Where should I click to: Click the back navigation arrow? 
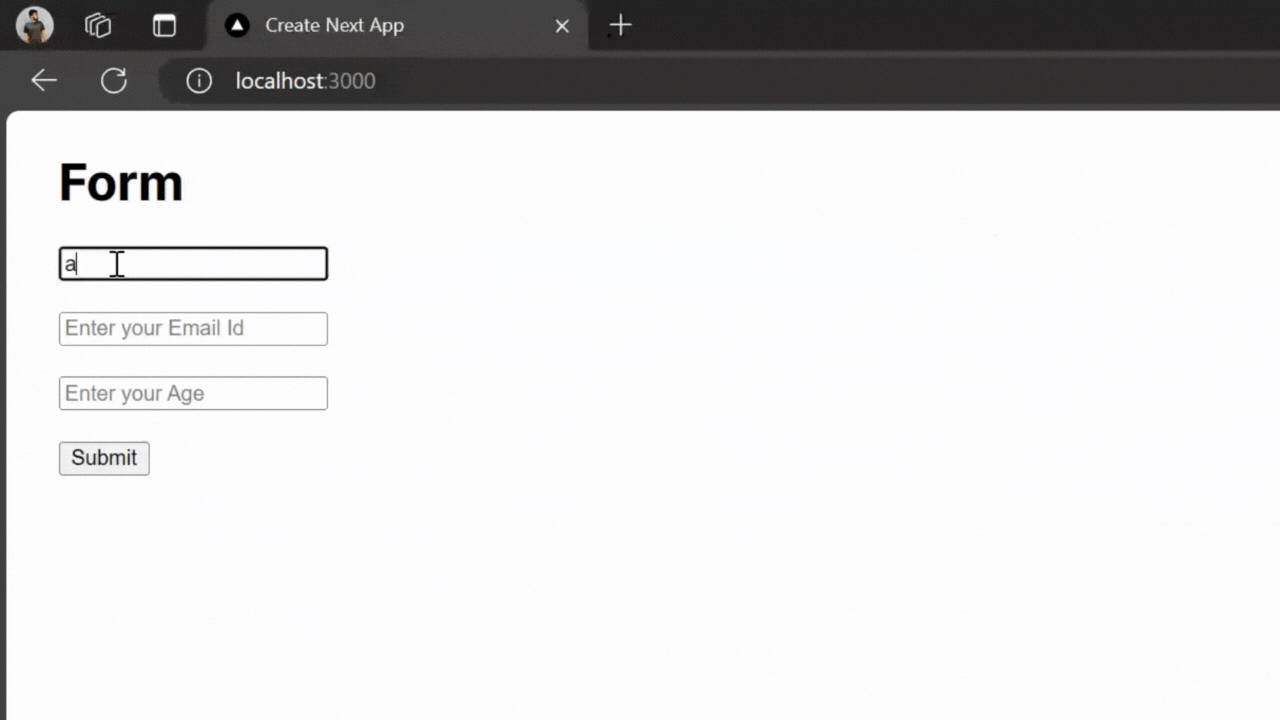[43, 80]
